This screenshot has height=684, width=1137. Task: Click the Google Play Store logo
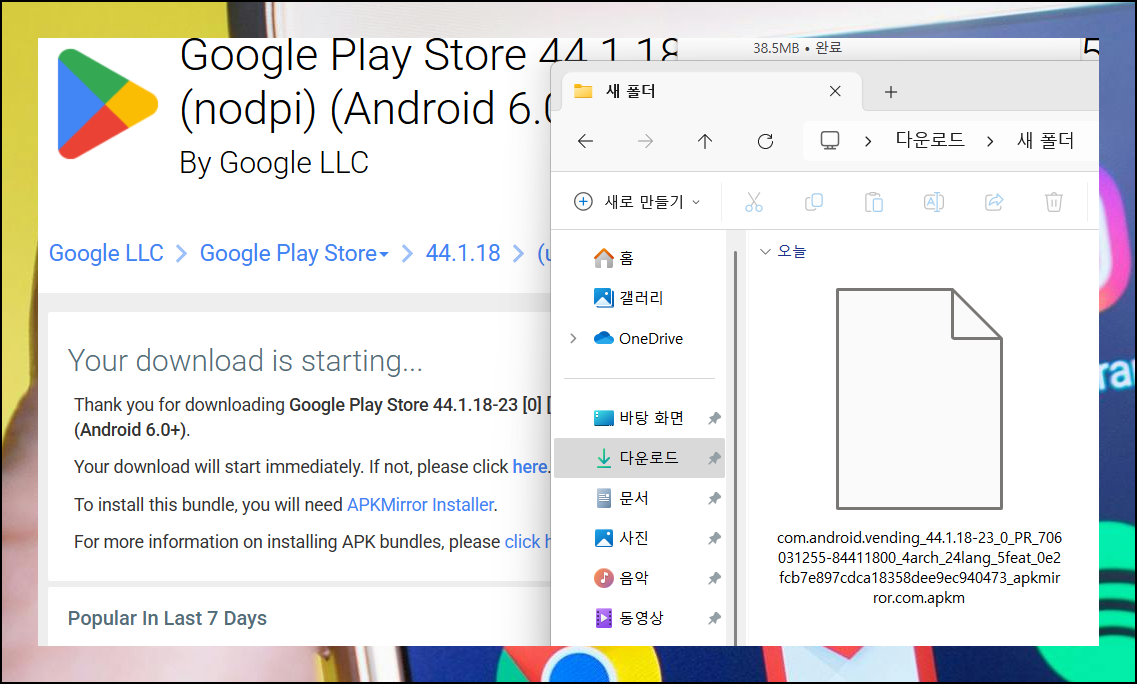tap(107, 104)
